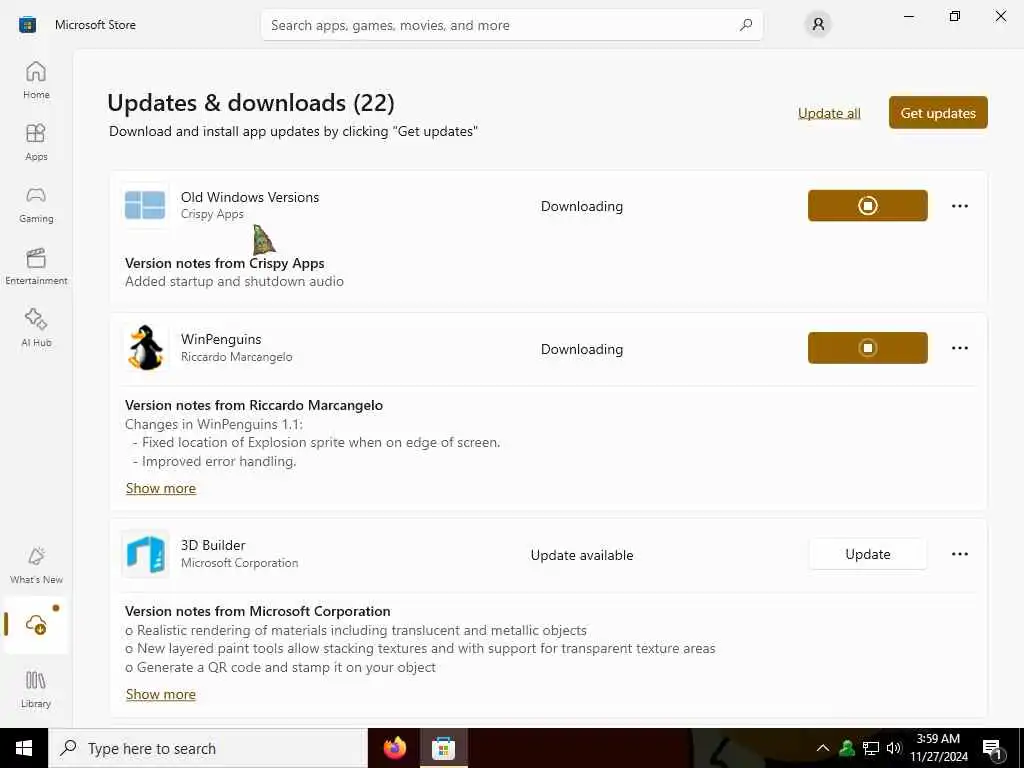The height and width of the screenshot is (768, 1024).
Task: Open the Entertainment section
Action: [x=36, y=266]
